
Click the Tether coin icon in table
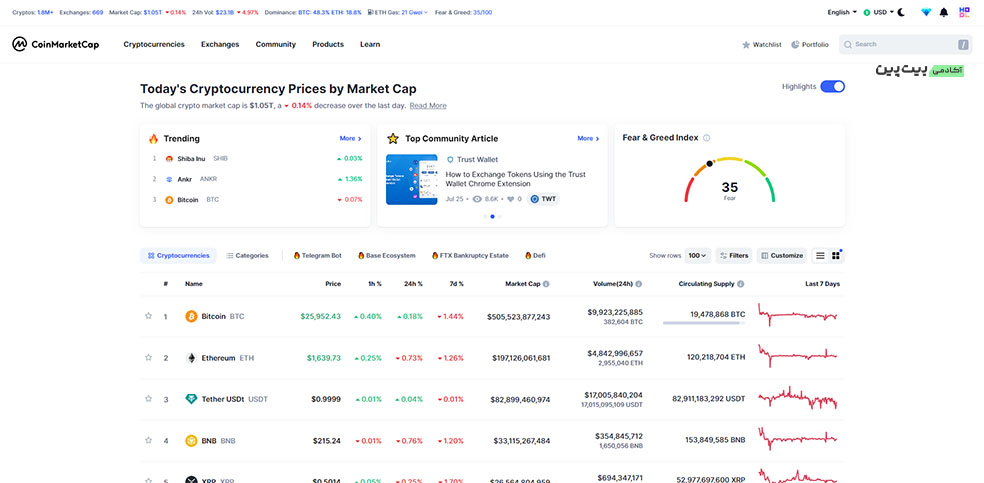pyautogui.click(x=191, y=399)
